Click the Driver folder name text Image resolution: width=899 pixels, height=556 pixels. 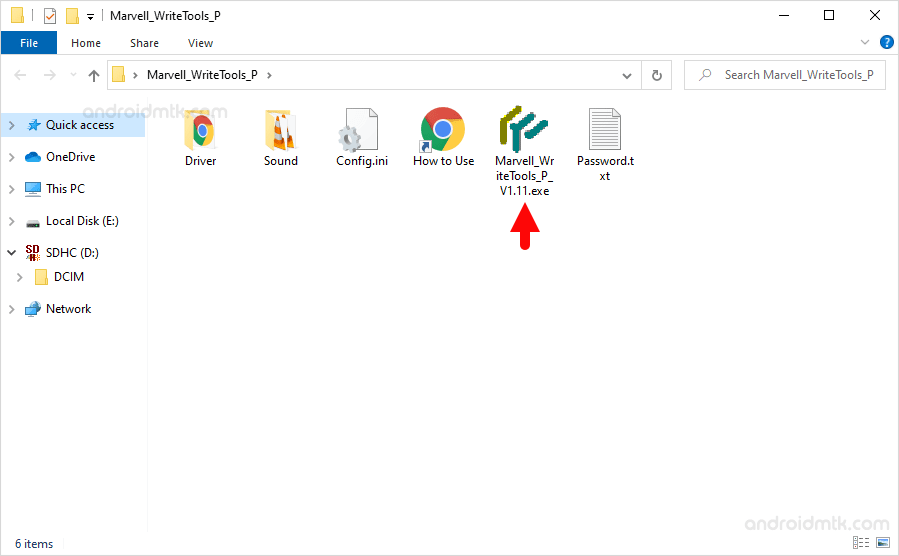click(200, 161)
